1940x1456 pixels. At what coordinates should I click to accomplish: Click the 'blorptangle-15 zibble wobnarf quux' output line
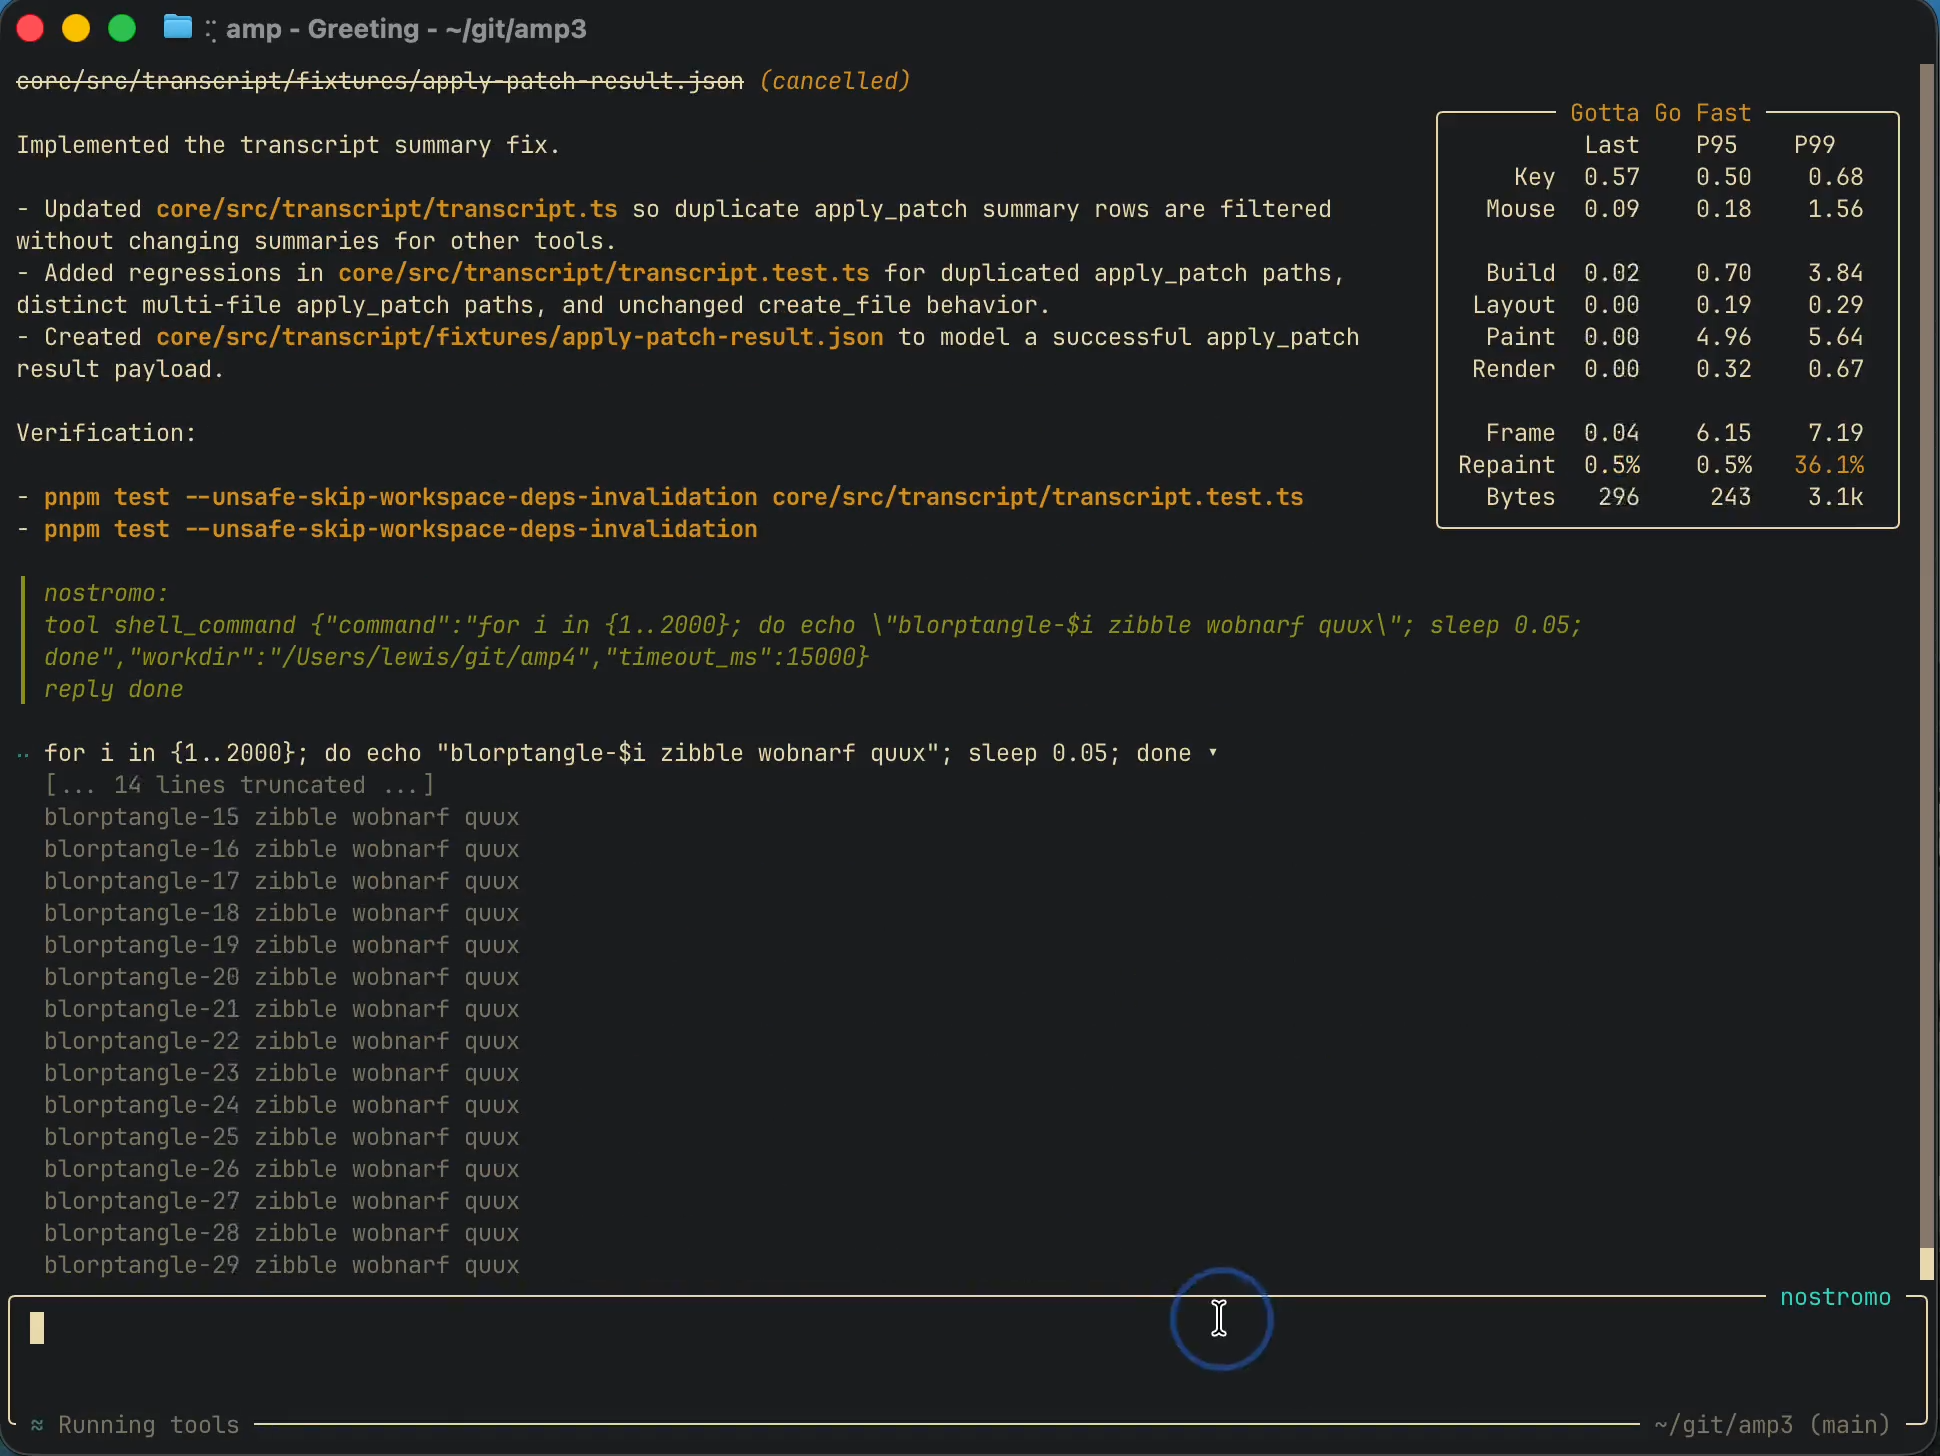tap(282, 817)
